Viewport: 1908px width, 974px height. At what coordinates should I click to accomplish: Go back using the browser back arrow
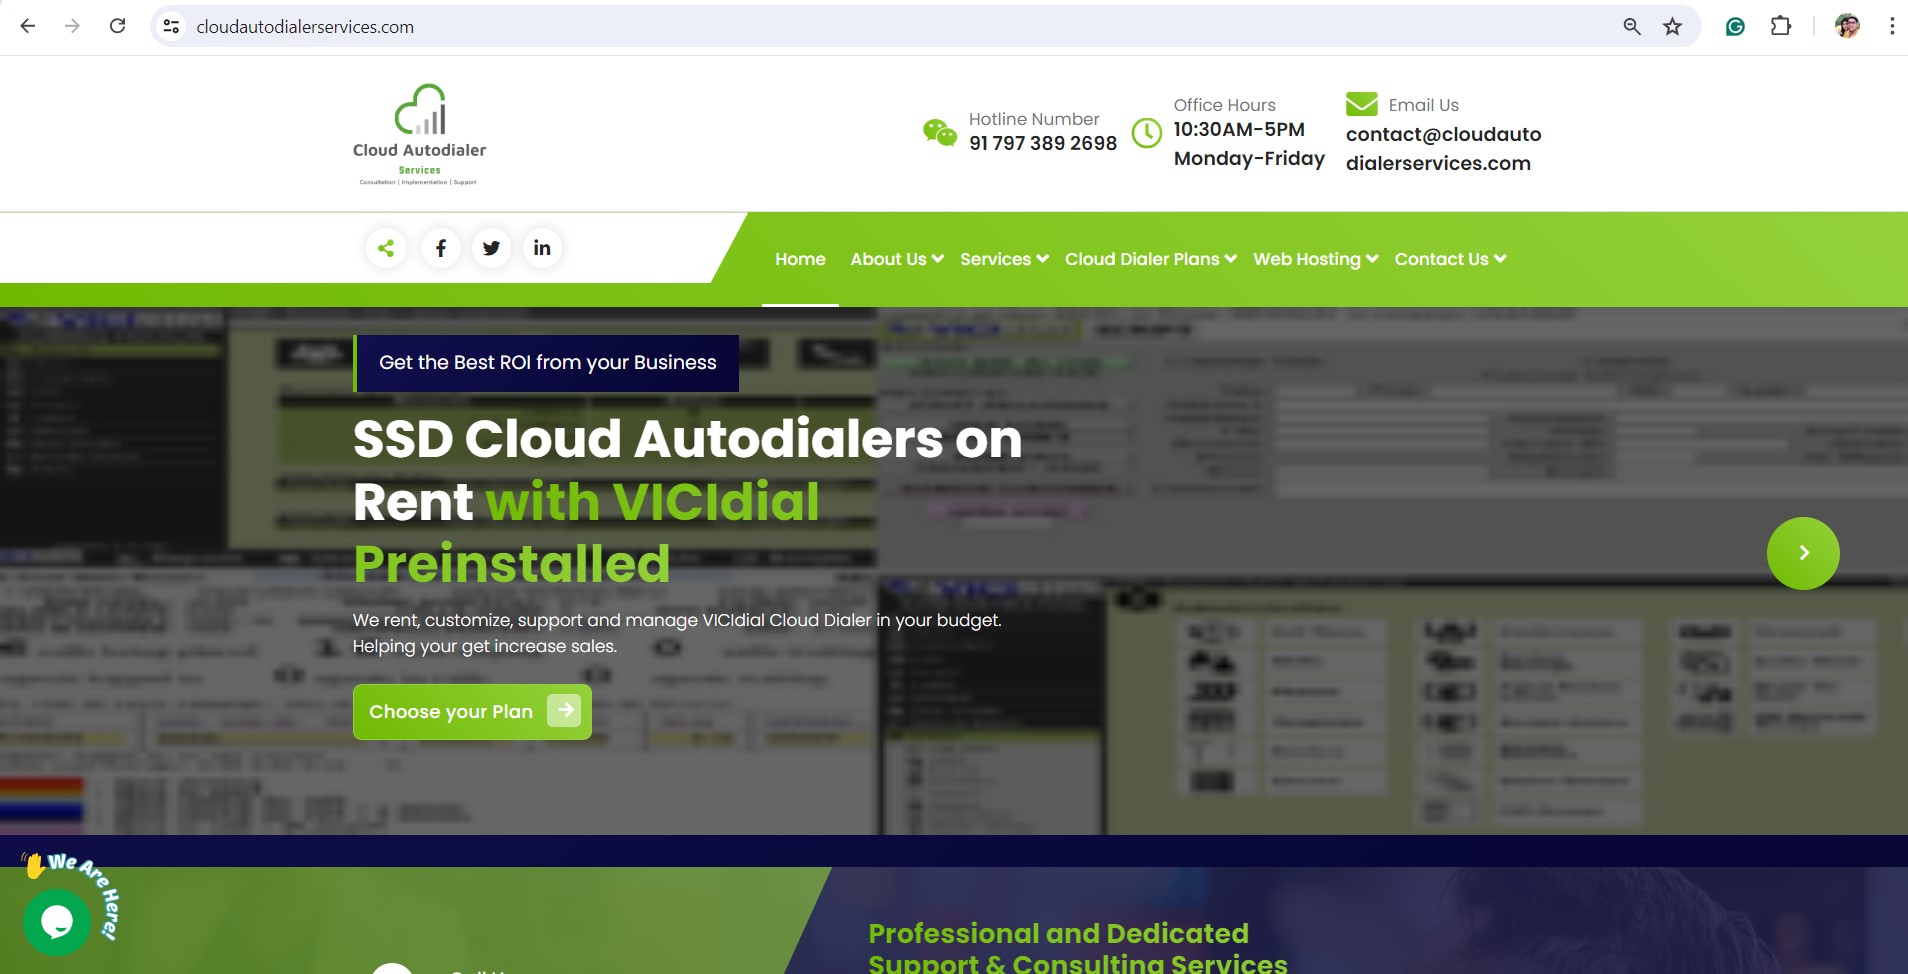click(28, 26)
